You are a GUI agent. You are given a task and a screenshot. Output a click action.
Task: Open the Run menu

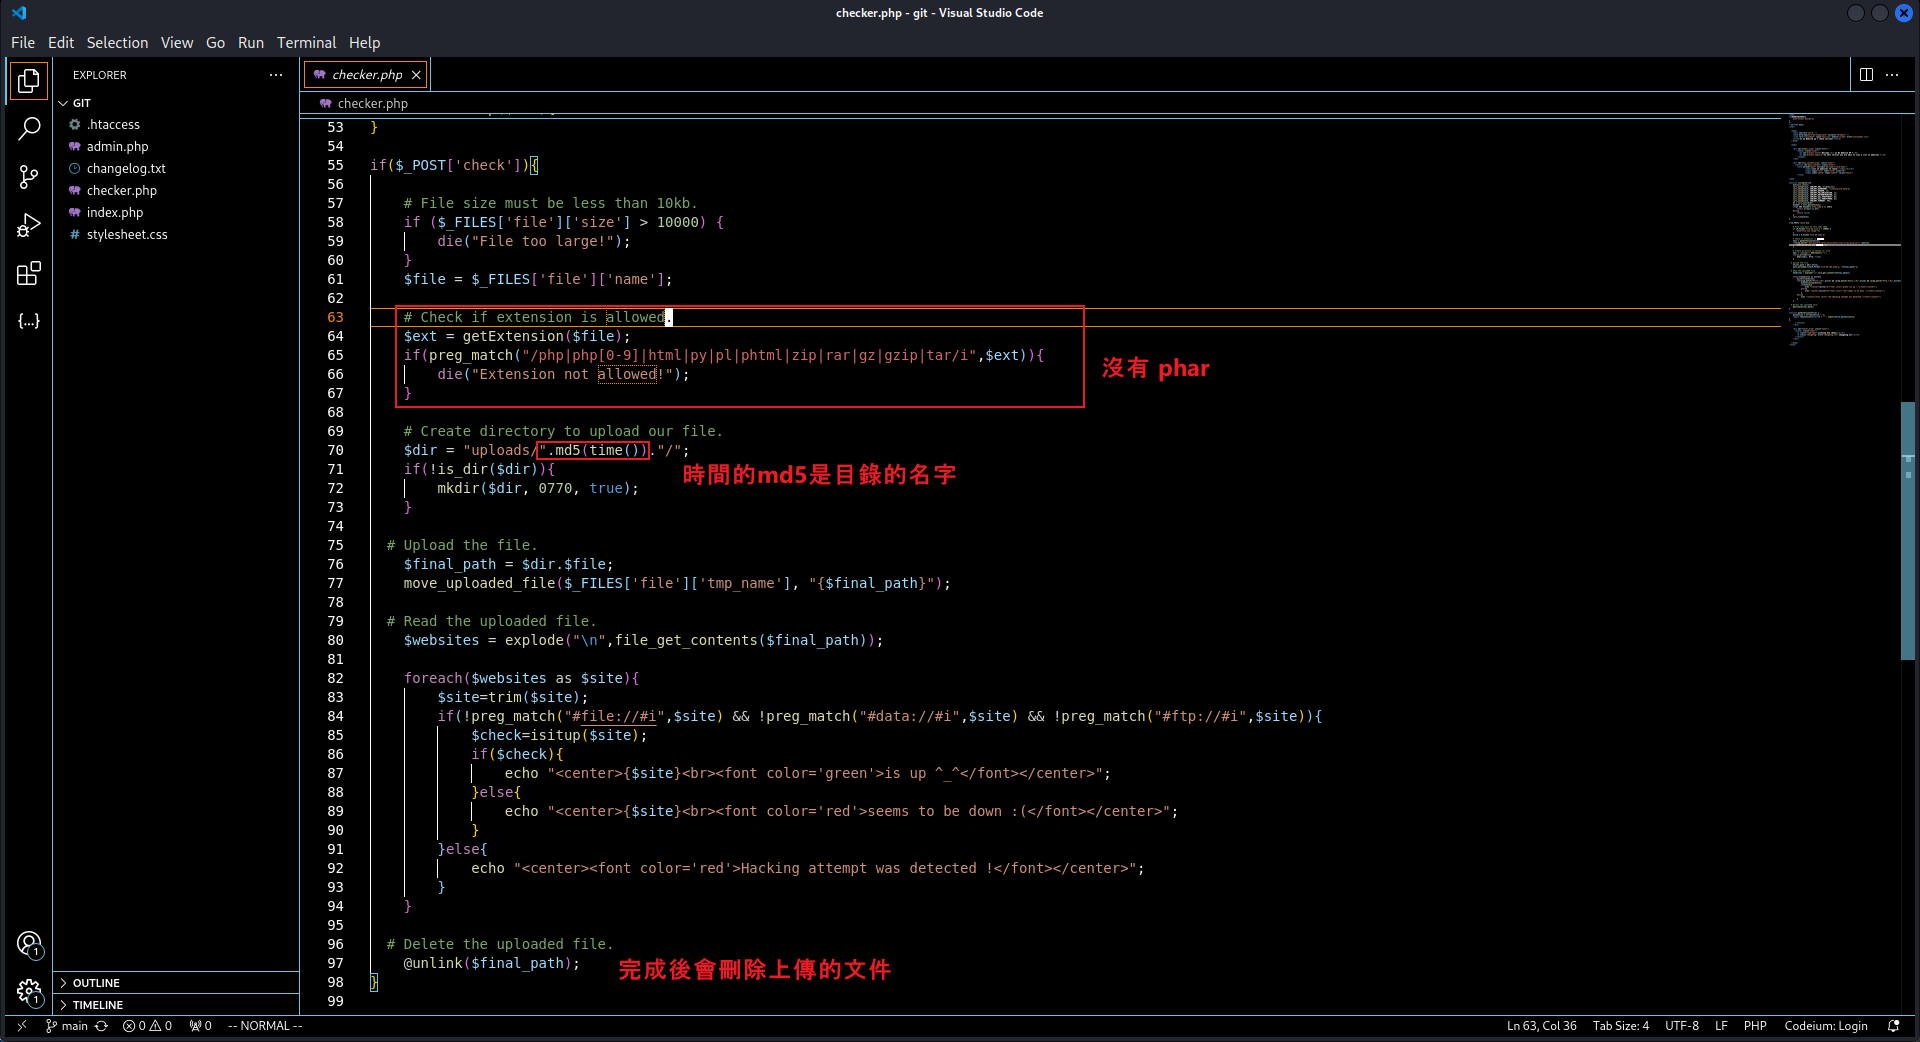(251, 43)
